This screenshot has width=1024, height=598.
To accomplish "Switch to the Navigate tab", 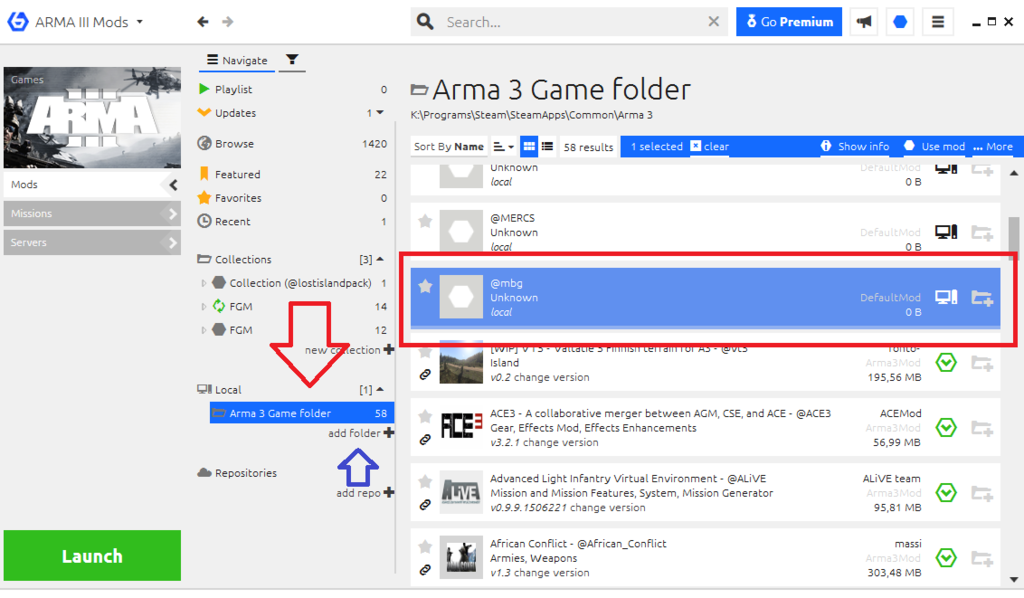I will tap(237, 60).
